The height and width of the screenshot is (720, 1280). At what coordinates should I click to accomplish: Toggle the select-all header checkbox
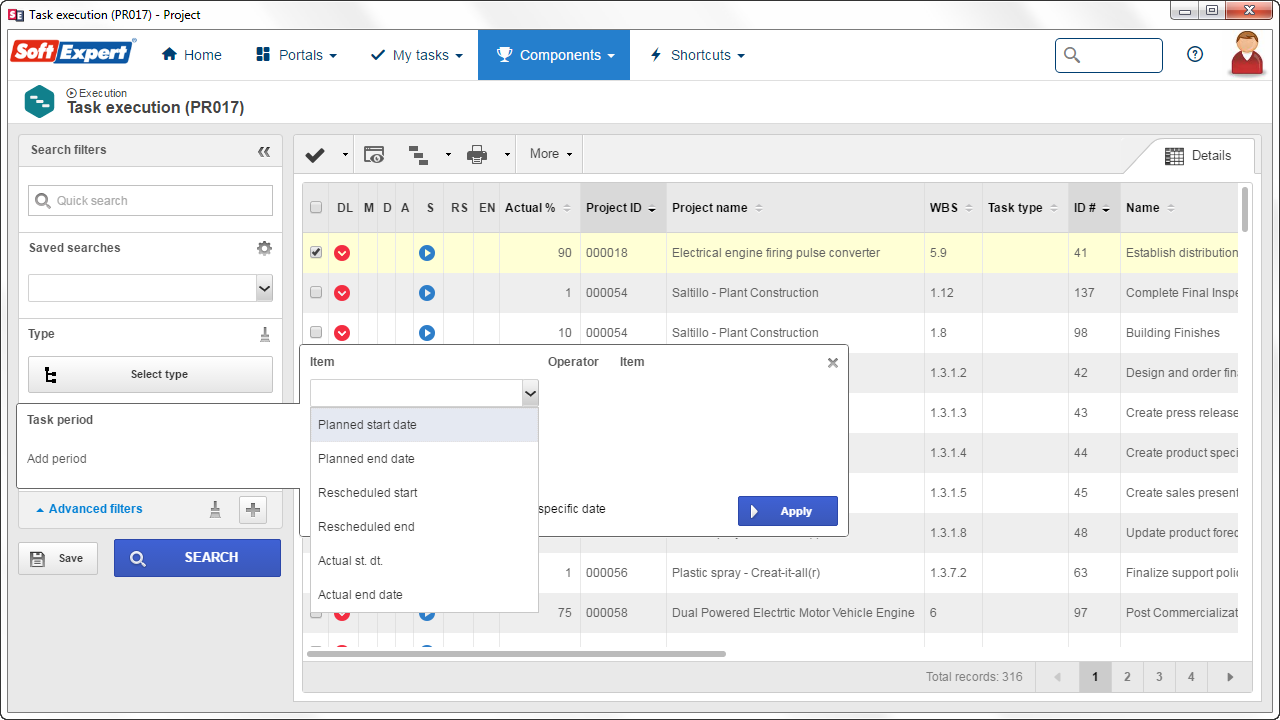[316, 208]
